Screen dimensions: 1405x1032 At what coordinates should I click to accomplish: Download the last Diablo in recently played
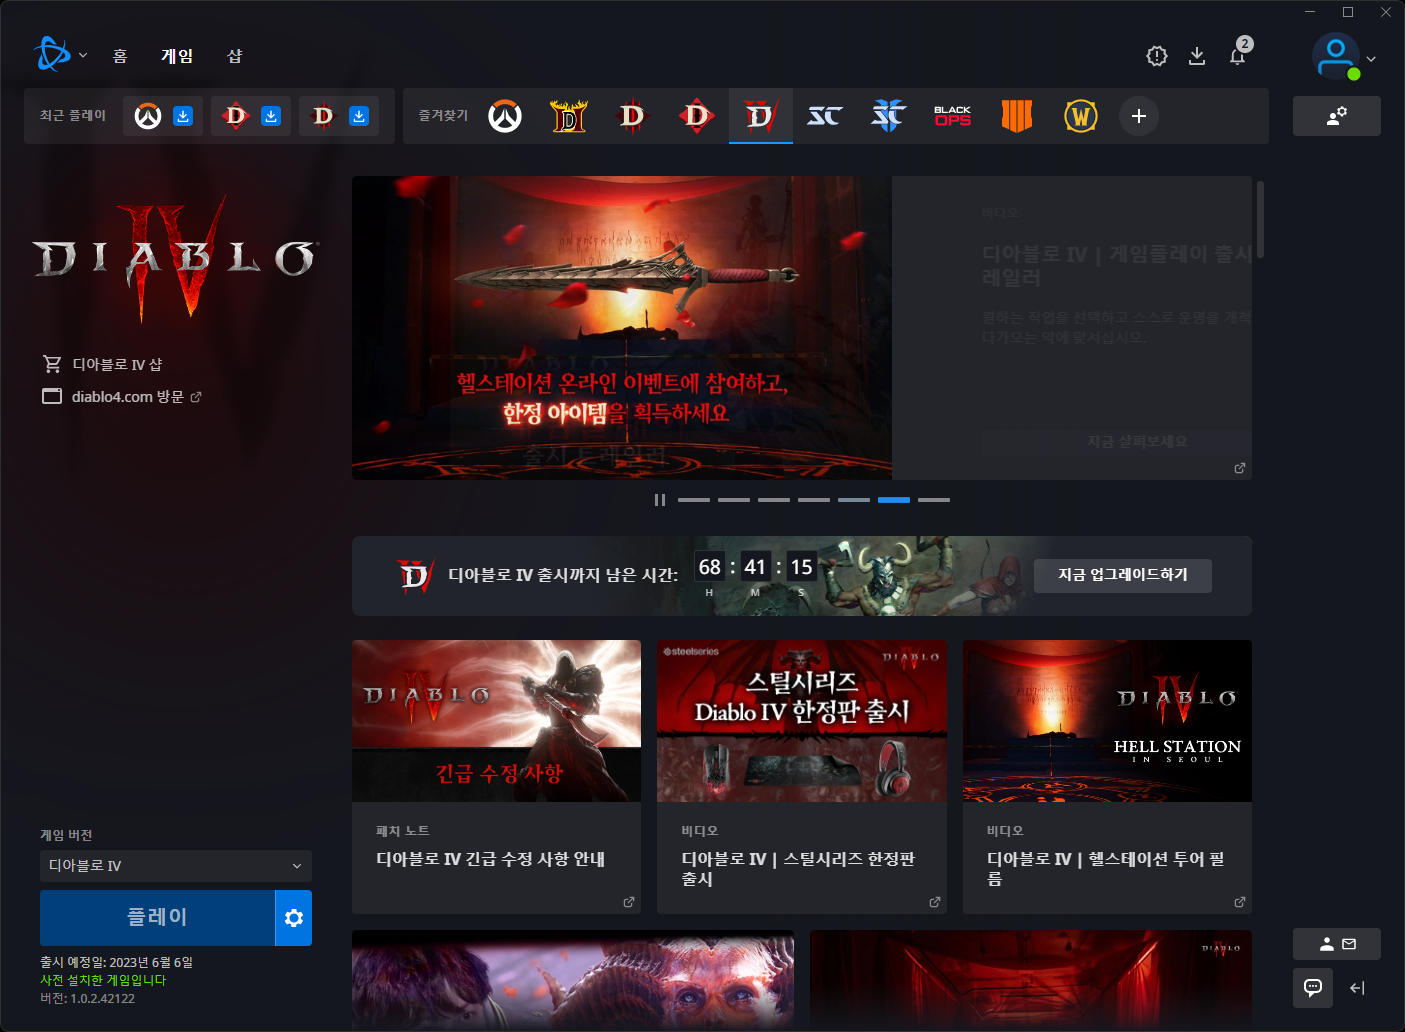click(x=359, y=116)
